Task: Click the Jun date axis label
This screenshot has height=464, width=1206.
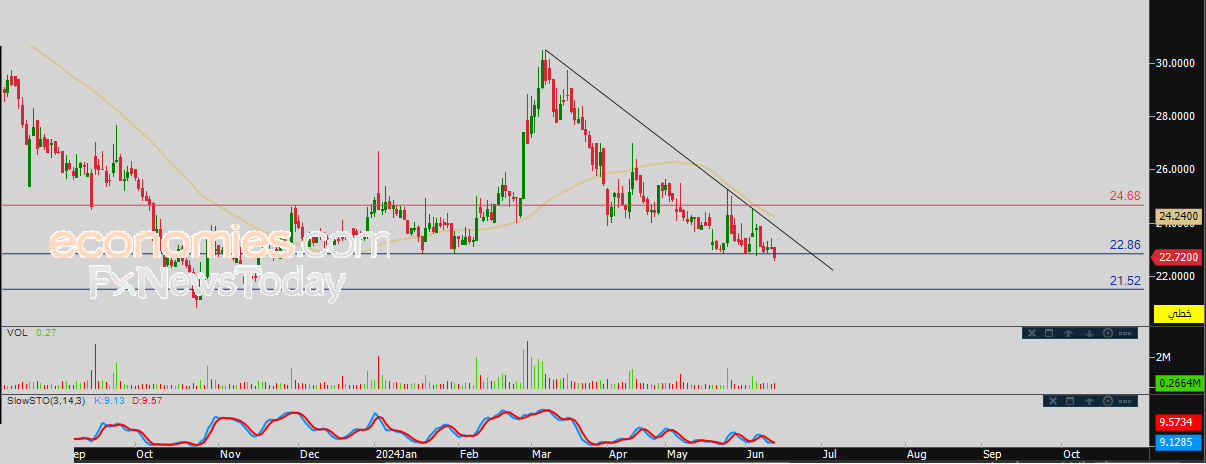Action: point(757,453)
